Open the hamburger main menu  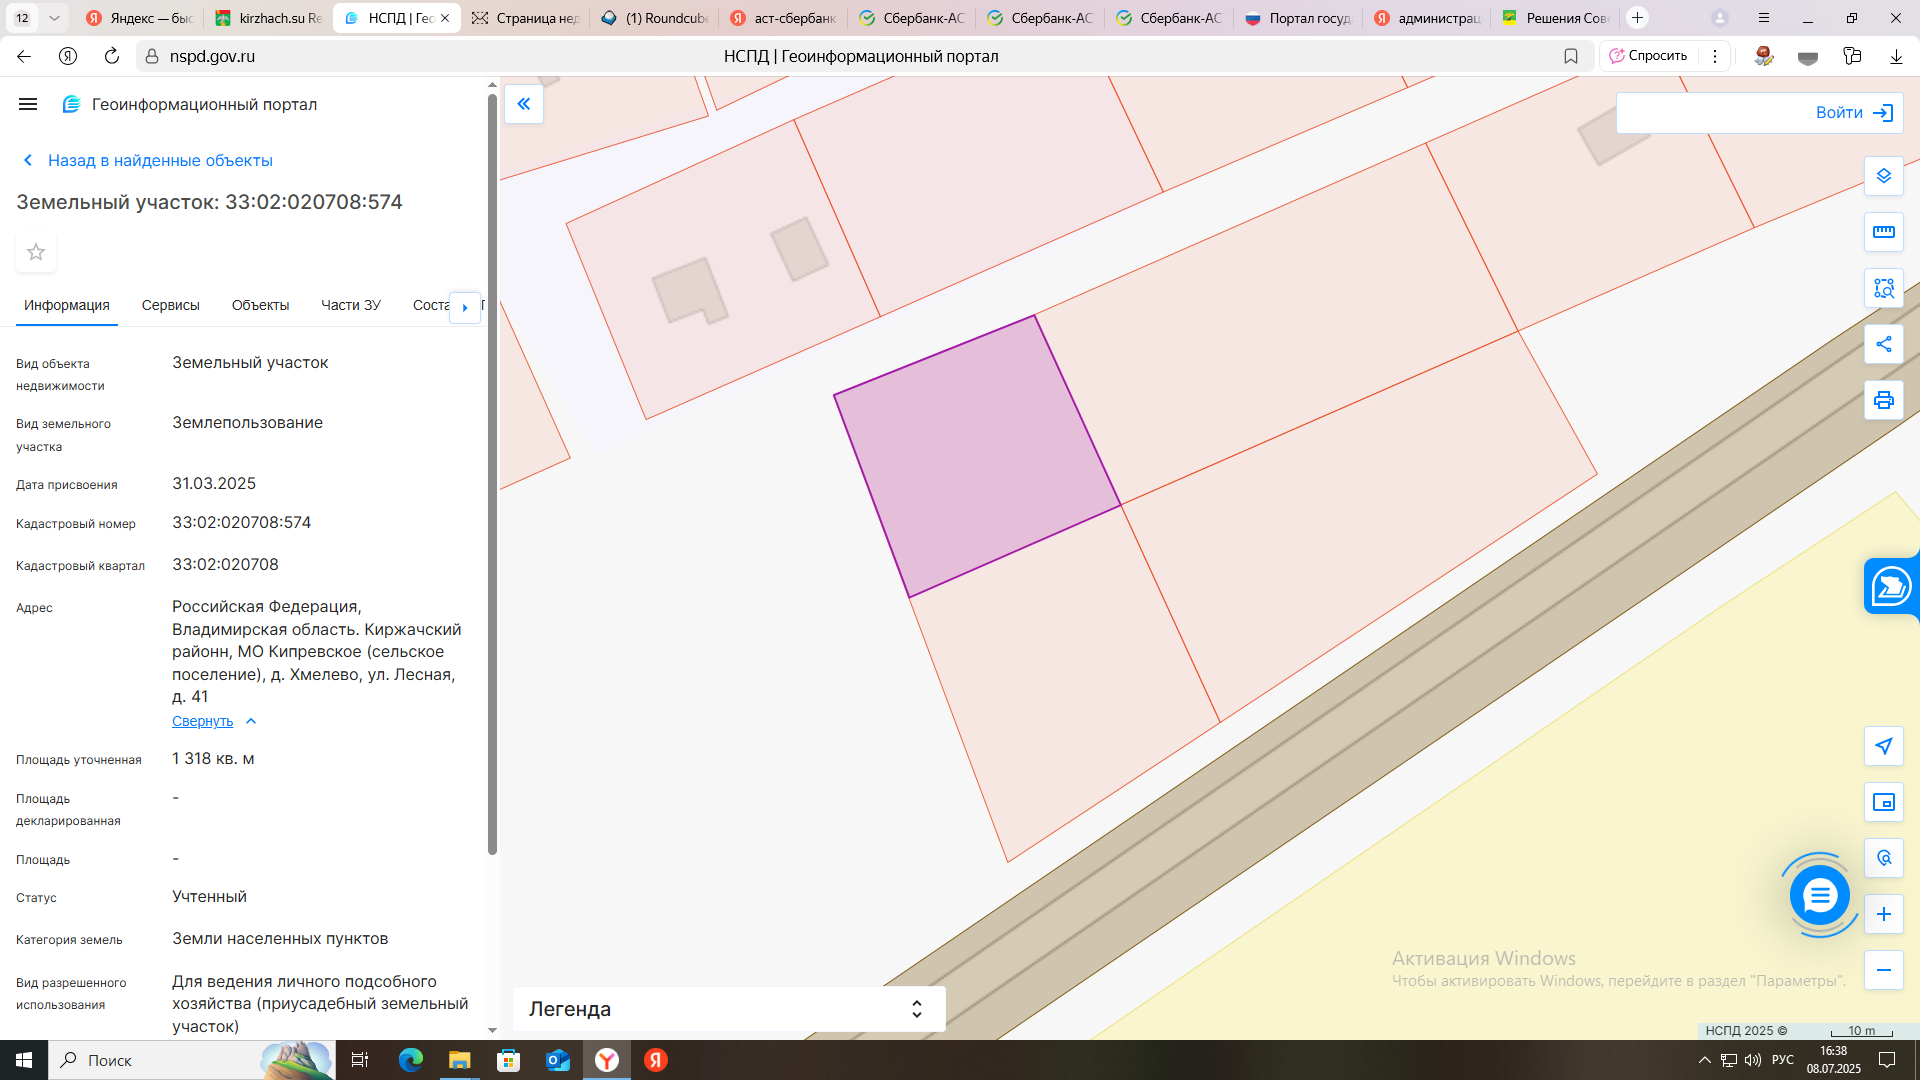[28, 104]
